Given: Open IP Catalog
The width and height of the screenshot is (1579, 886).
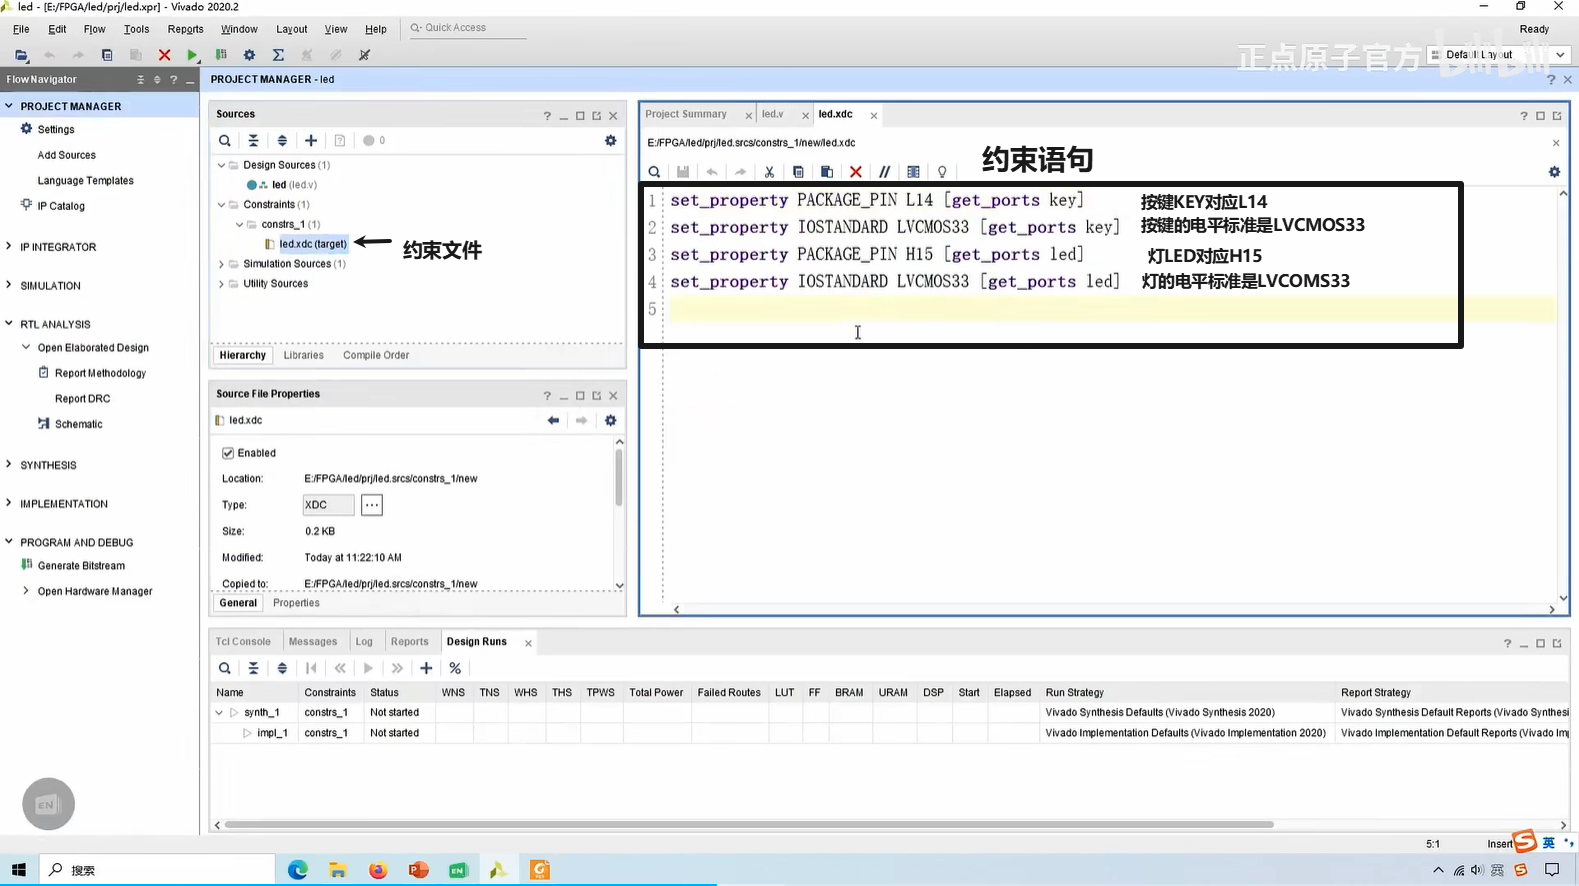Looking at the screenshot, I should click(61, 206).
